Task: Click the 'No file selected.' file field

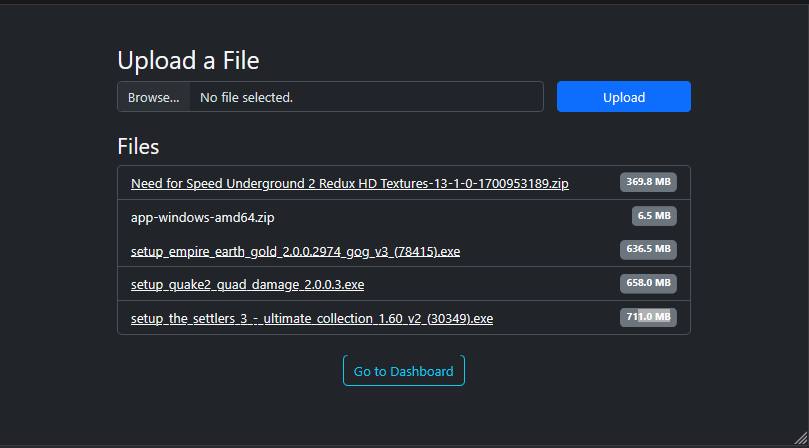Action: (366, 97)
